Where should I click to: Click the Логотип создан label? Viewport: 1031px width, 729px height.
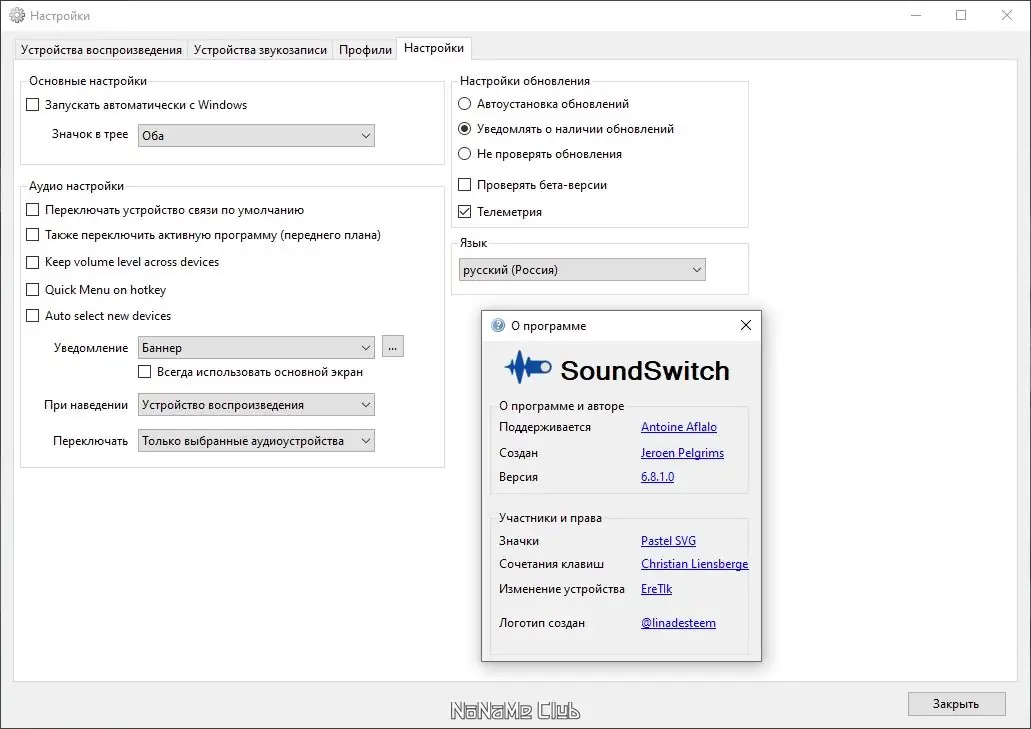click(542, 623)
